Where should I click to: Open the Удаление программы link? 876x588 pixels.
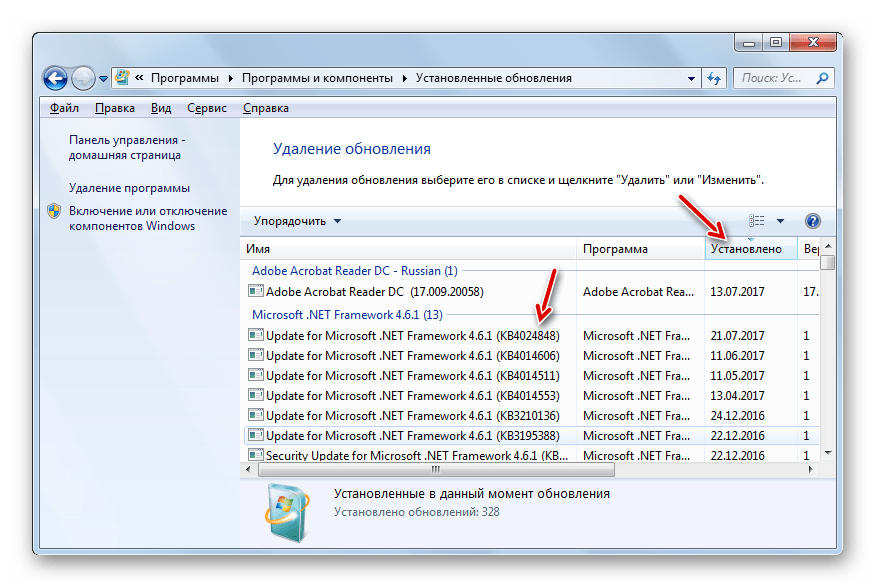click(129, 188)
